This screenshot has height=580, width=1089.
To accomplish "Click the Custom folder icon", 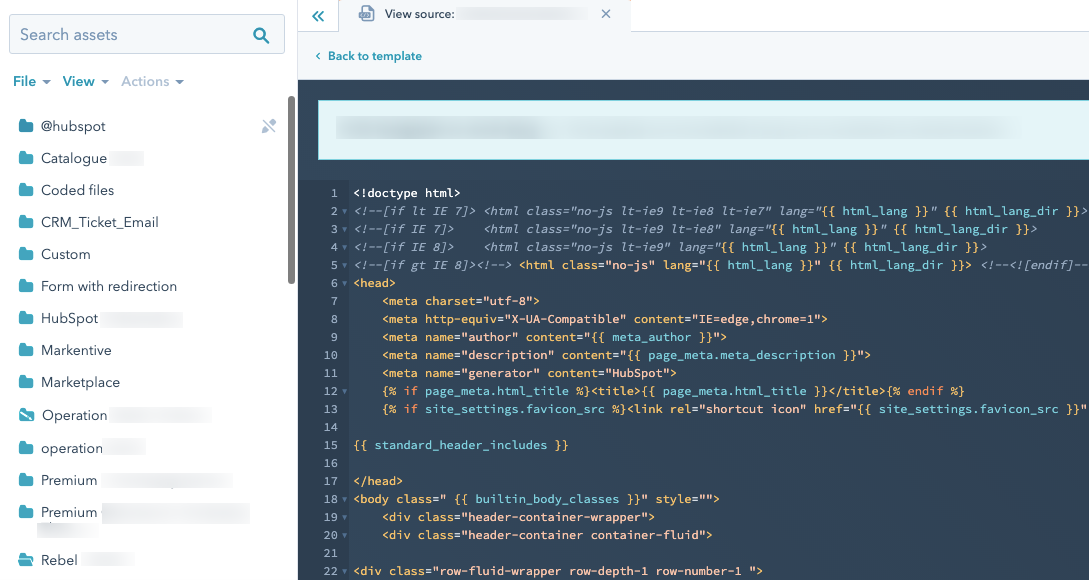I will pyautogui.click(x=26, y=254).
